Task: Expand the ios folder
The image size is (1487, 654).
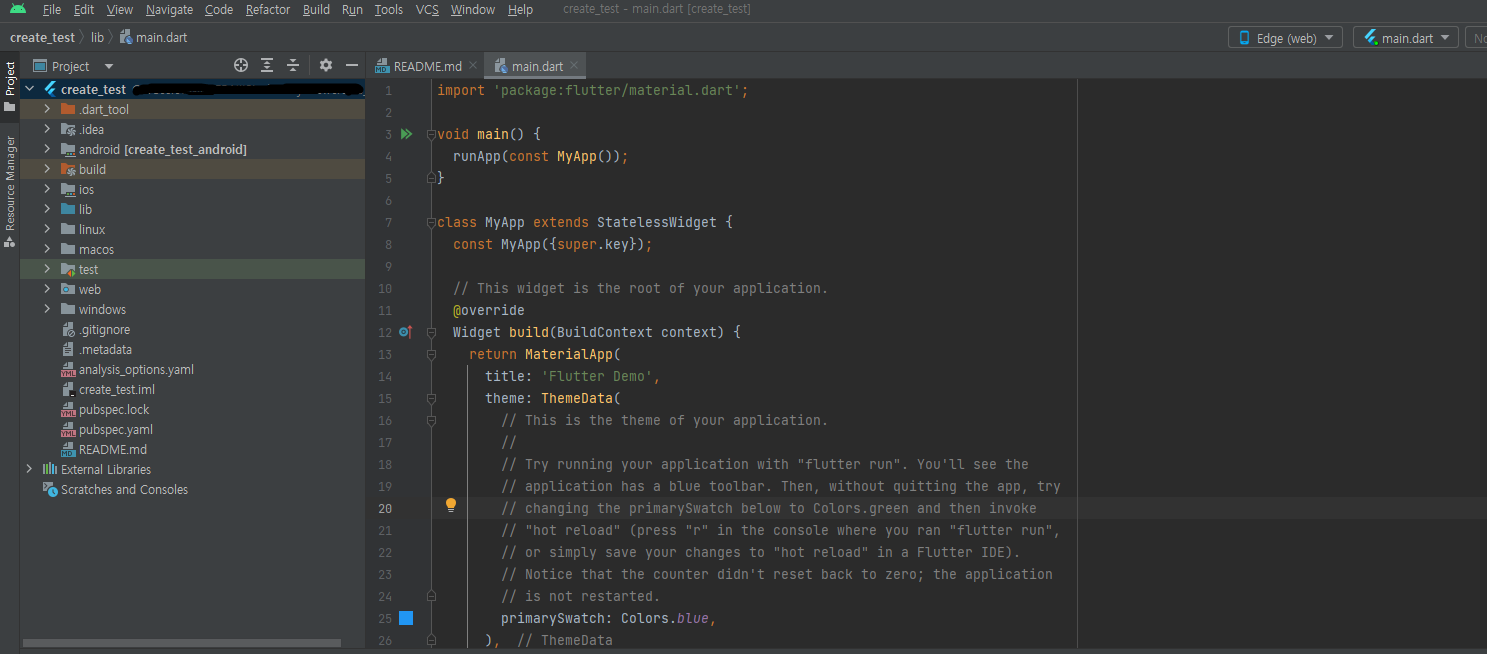Action: pos(47,189)
